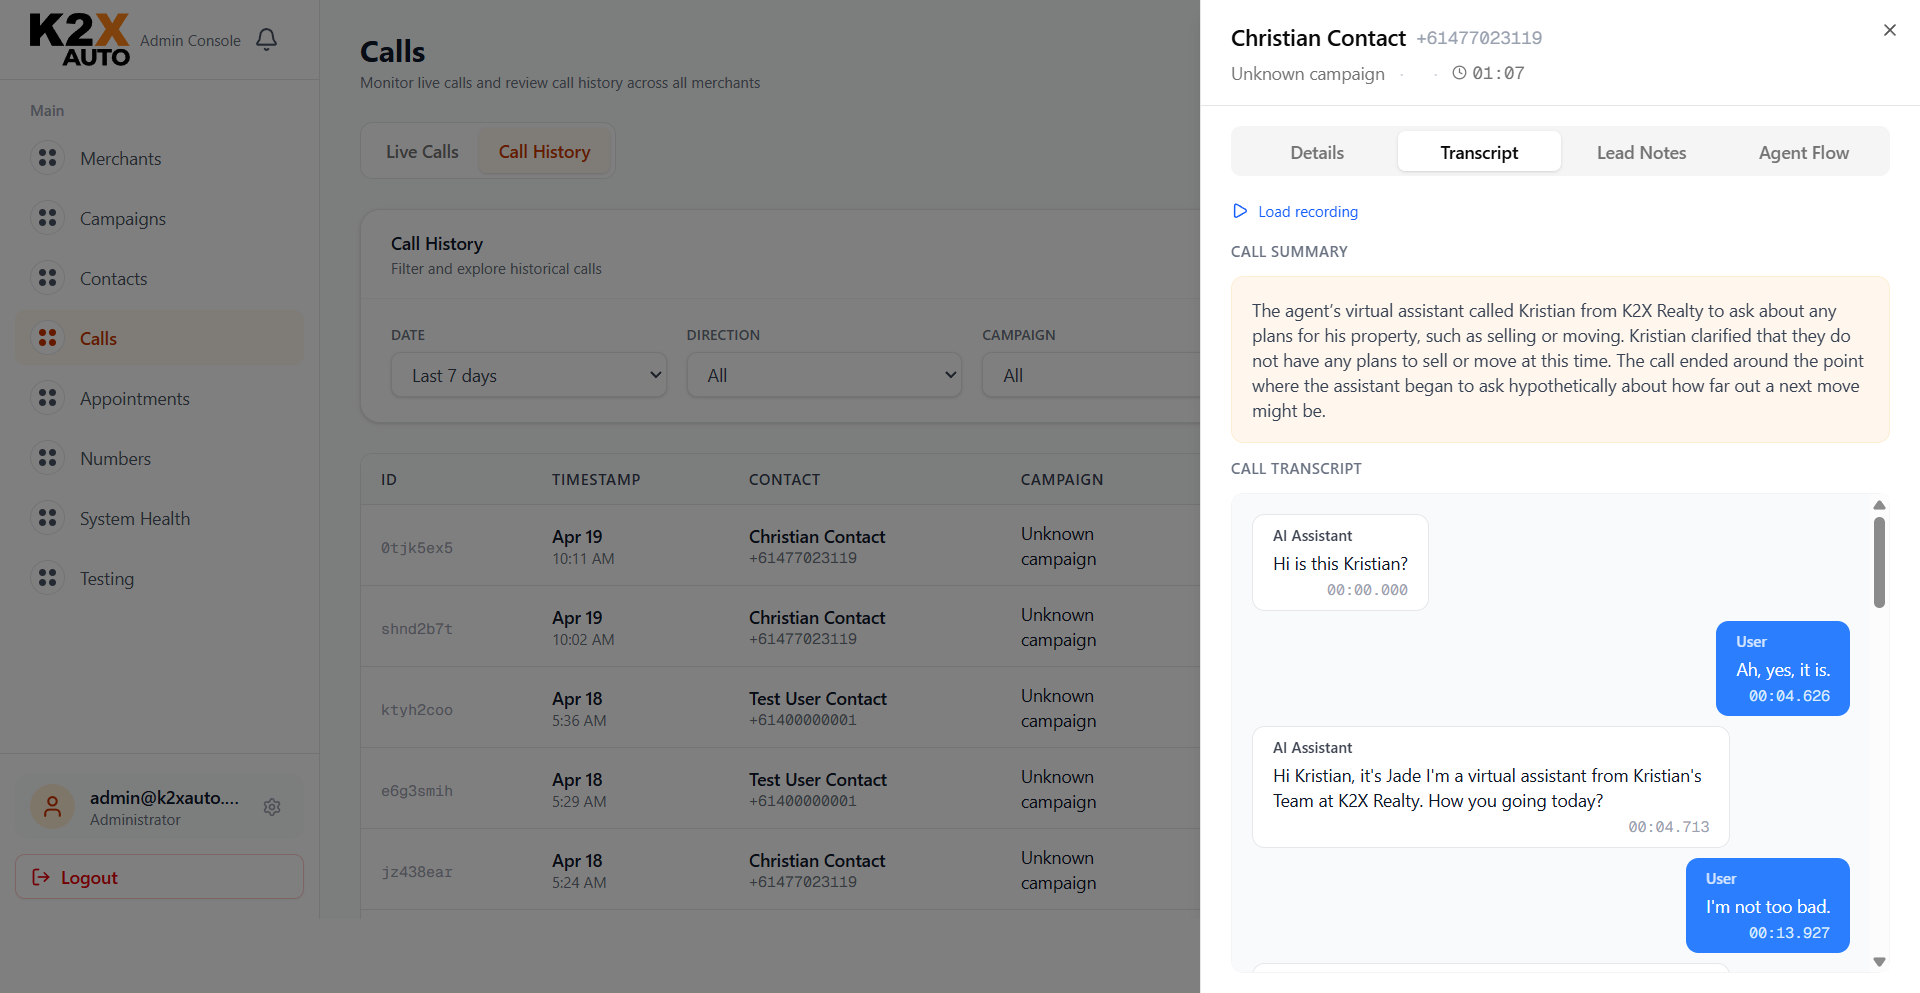The image size is (1920, 993).
Task: Open the admin account settings gear
Action: click(x=272, y=807)
